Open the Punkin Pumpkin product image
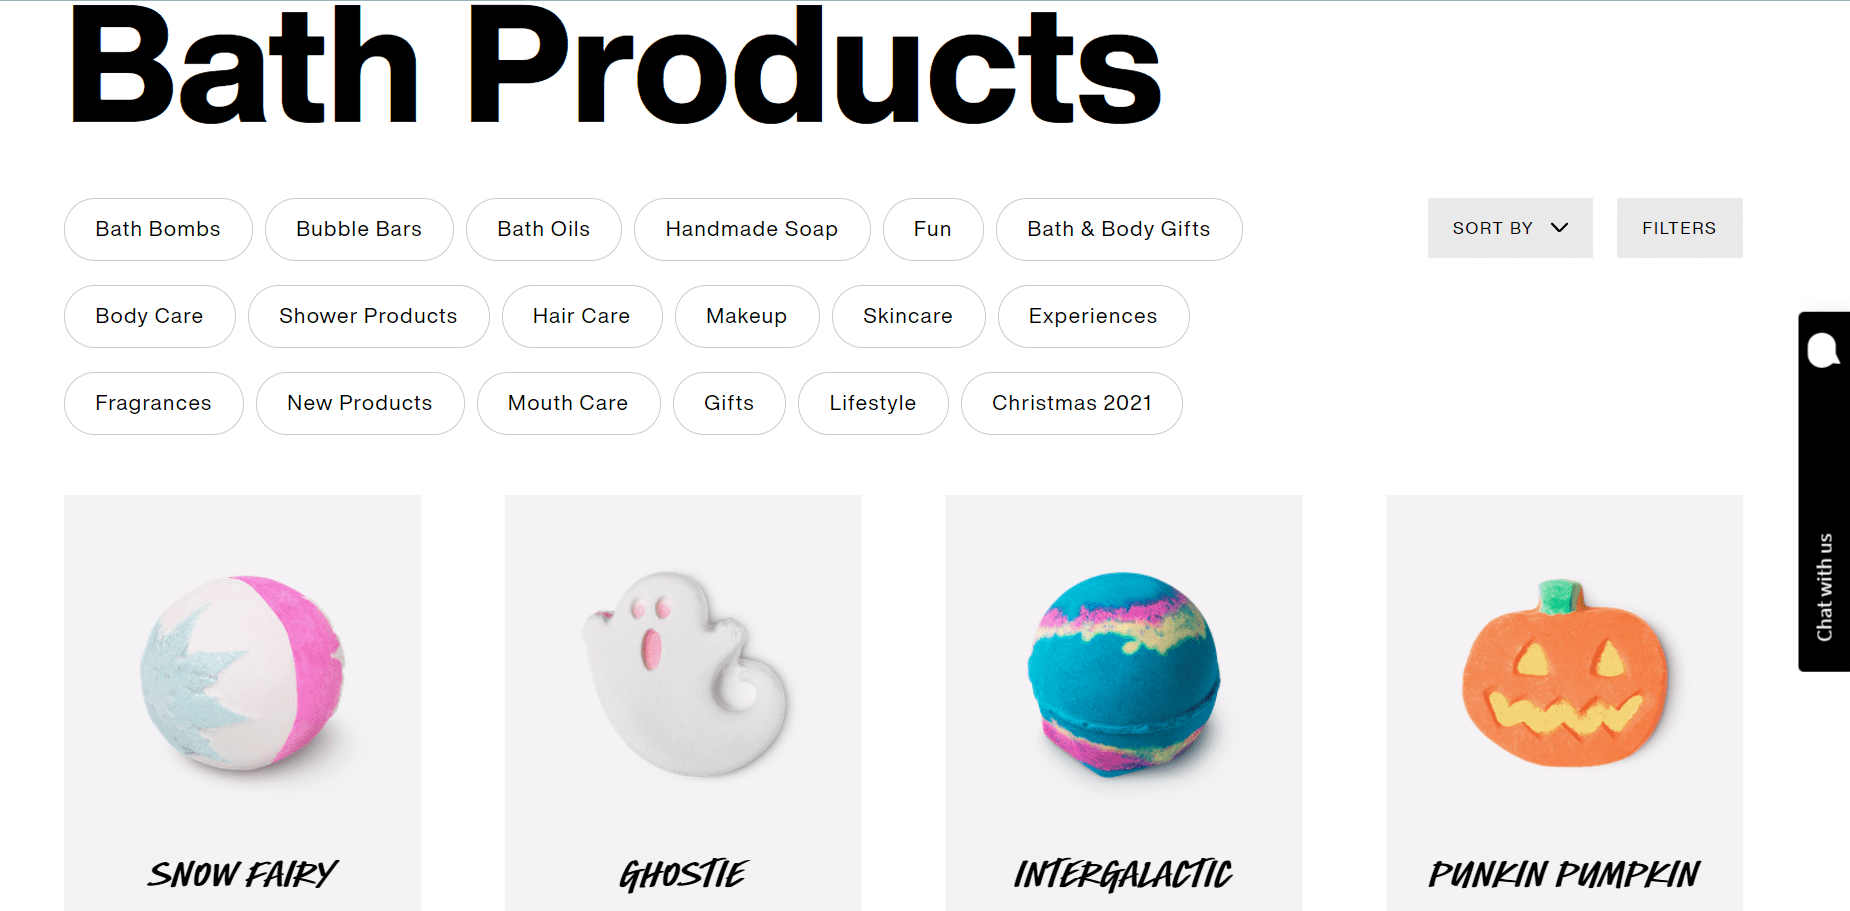1850x911 pixels. [1564, 674]
